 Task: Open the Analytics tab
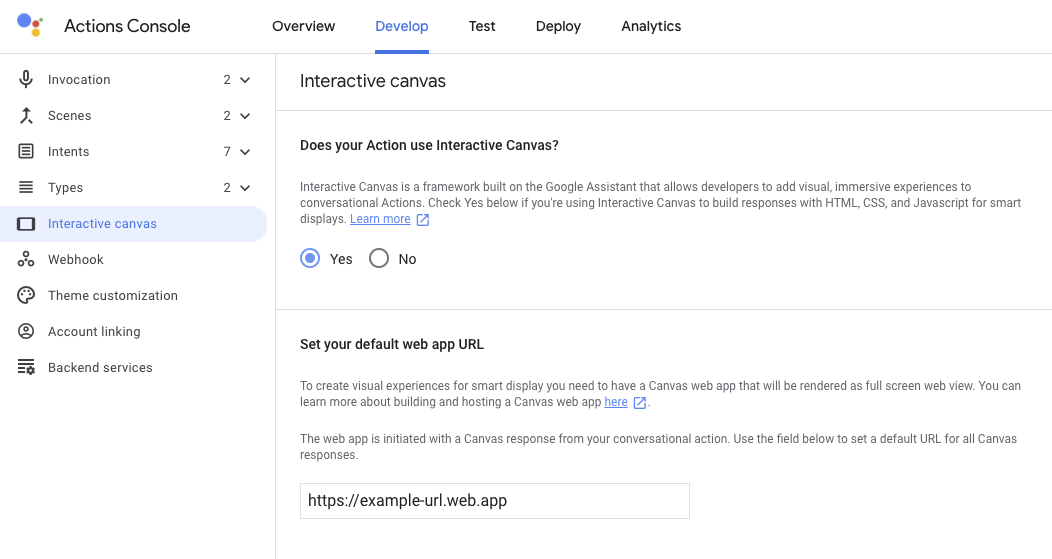point(651,27)
